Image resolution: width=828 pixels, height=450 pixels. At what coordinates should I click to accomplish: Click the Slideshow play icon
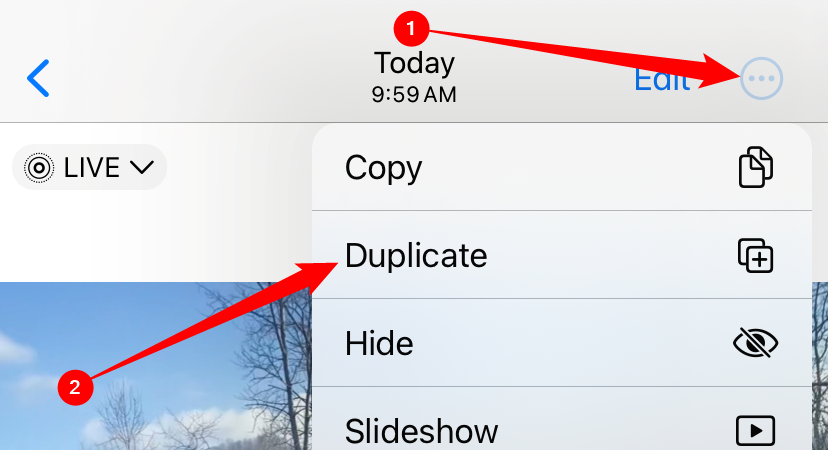(x=756, y=430)
